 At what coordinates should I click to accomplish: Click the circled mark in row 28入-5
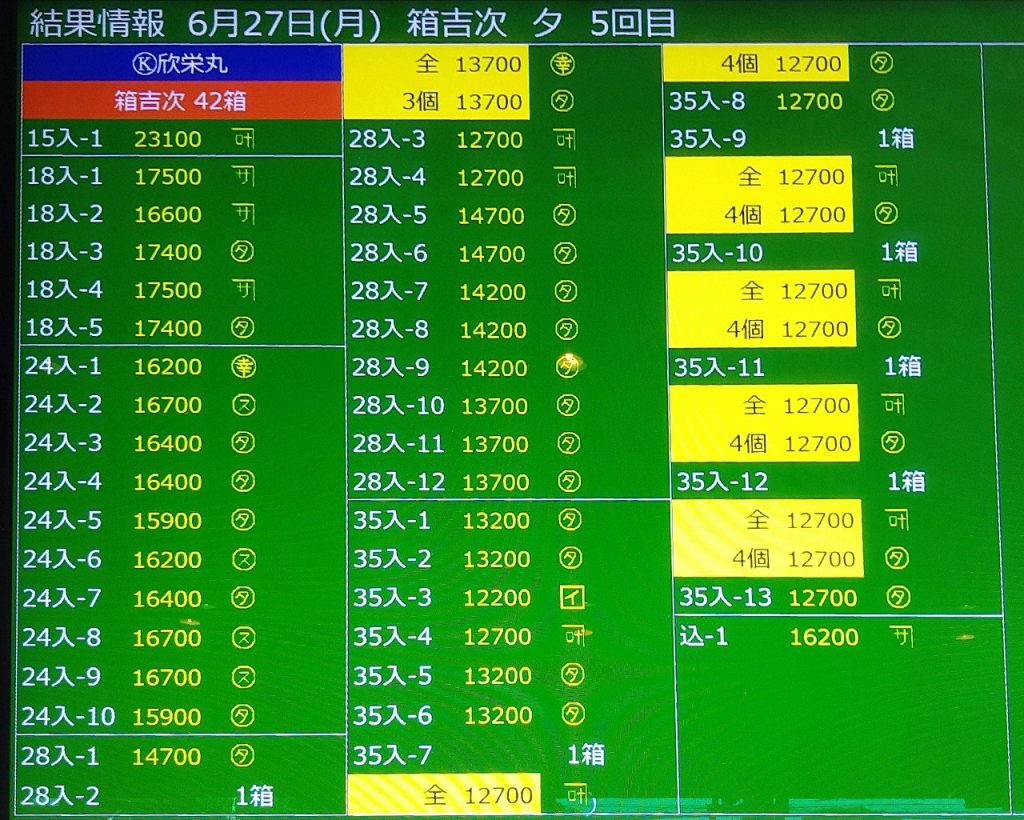566,215
